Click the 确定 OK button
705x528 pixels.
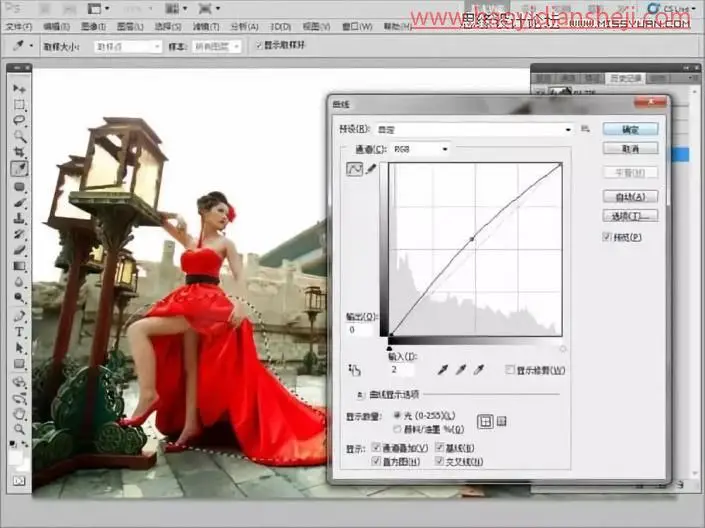(x=630, y=129)
